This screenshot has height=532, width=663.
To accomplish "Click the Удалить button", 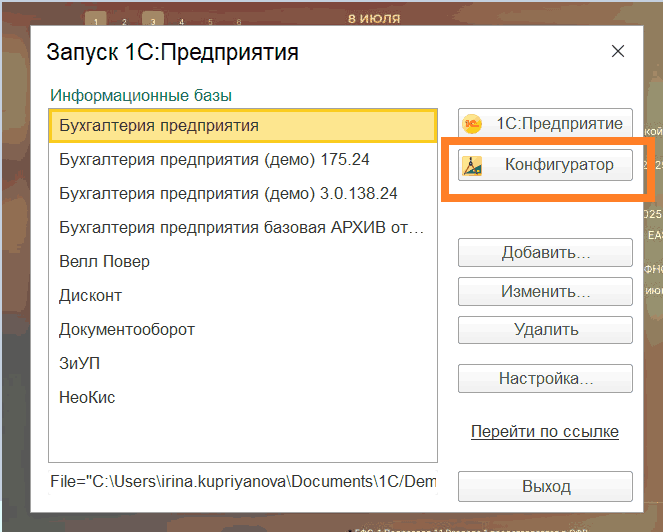I will click(x=545, y=330).
